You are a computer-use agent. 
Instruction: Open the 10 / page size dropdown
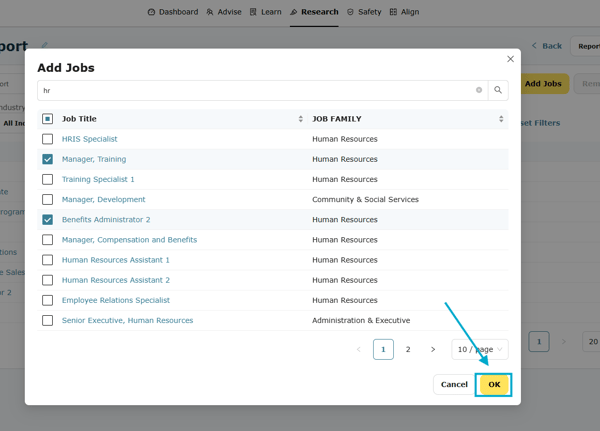(x=480, y=349)
